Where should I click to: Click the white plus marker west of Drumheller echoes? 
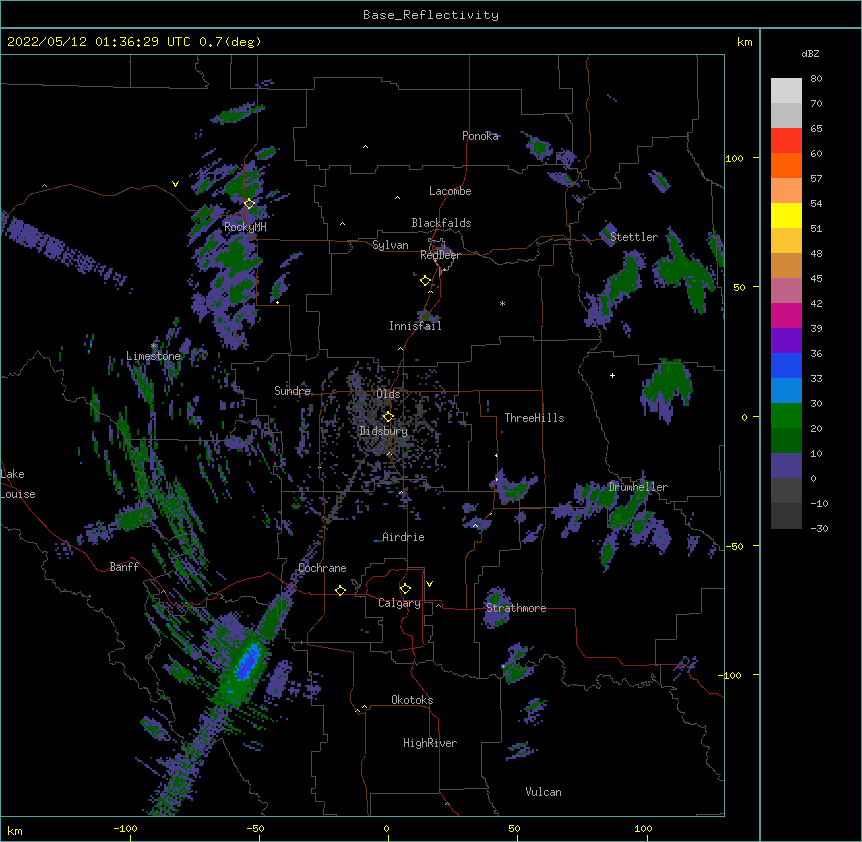(612, 375)
